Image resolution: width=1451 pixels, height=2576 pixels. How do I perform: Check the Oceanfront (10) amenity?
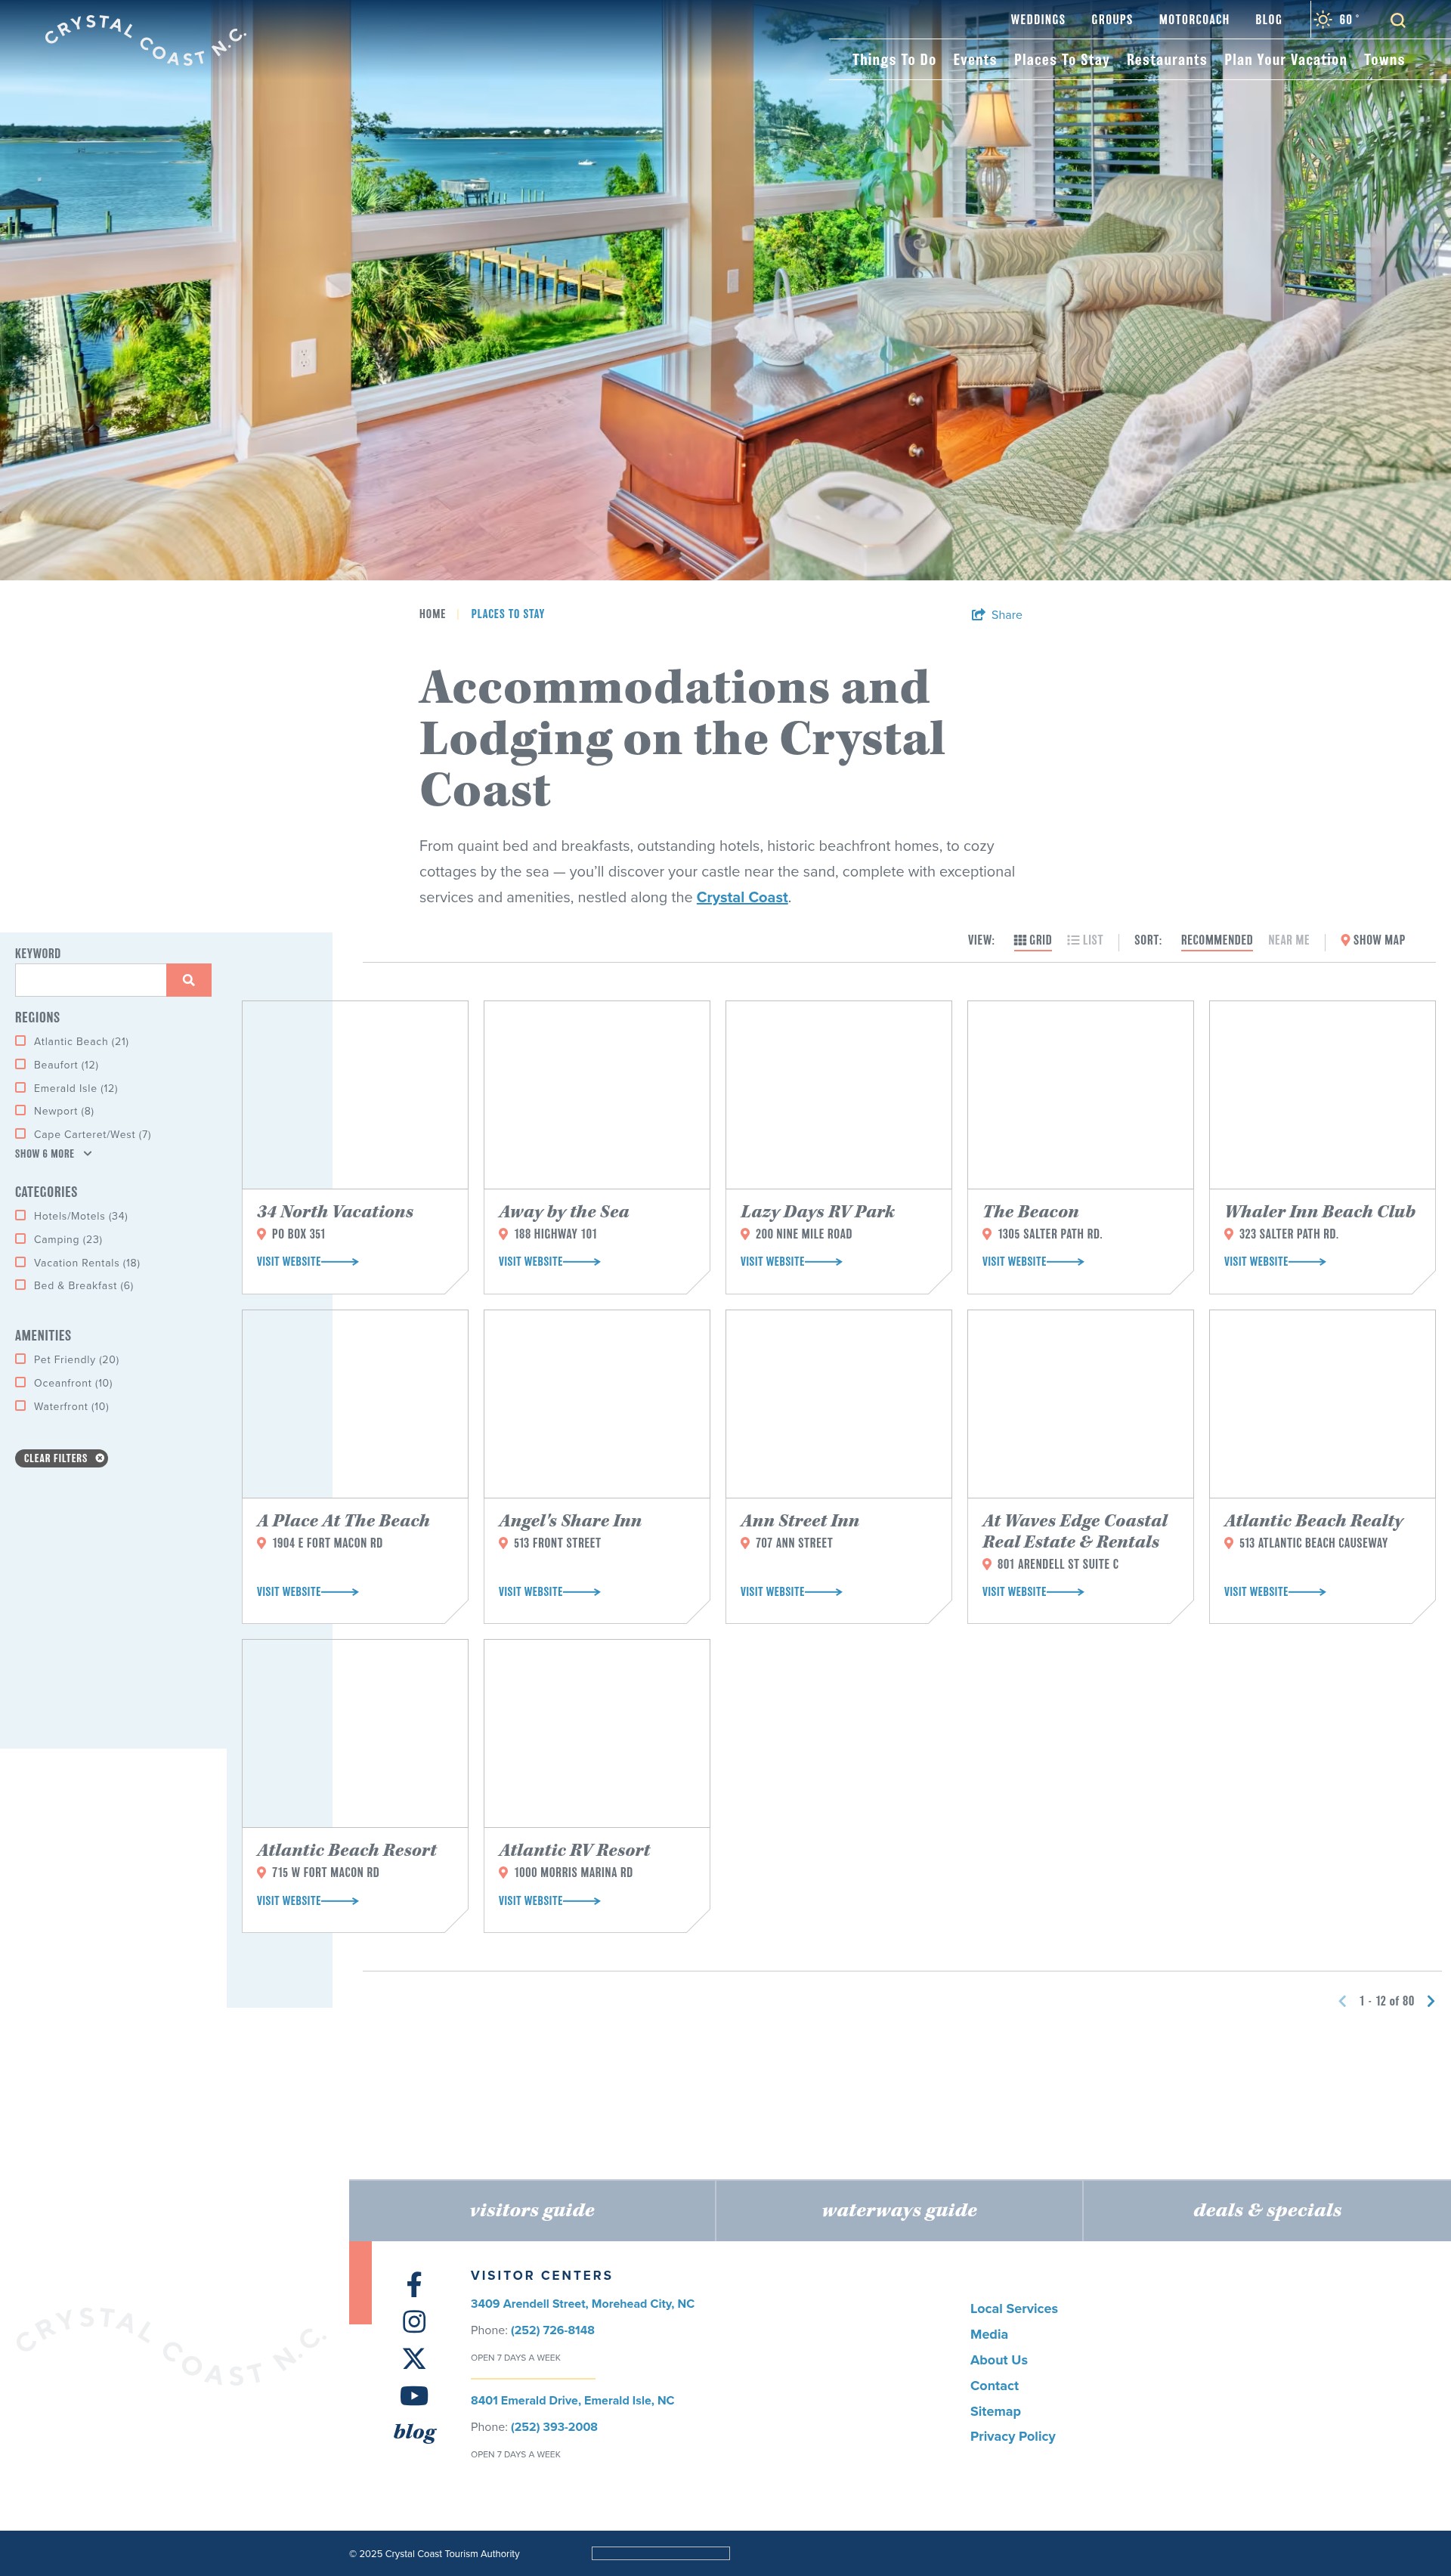(20, 1382)
